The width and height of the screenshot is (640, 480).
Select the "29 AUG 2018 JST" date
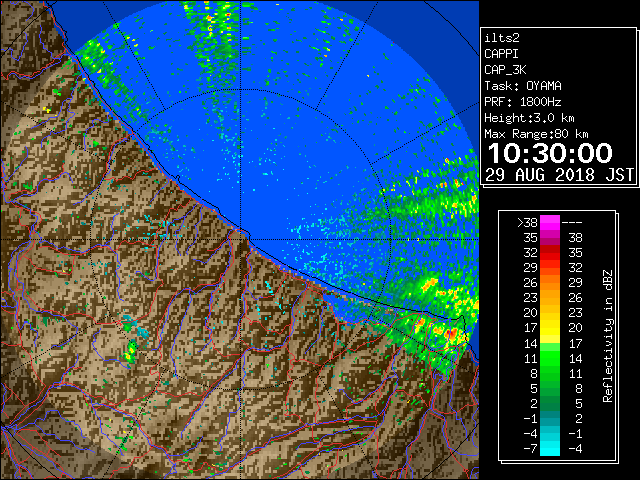tap(560, 175)
